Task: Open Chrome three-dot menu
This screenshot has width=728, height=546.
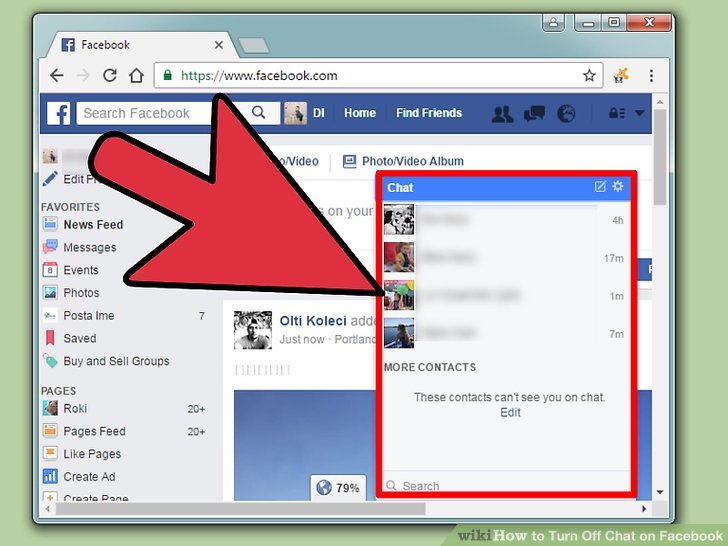Action: (x=652, y=75)
